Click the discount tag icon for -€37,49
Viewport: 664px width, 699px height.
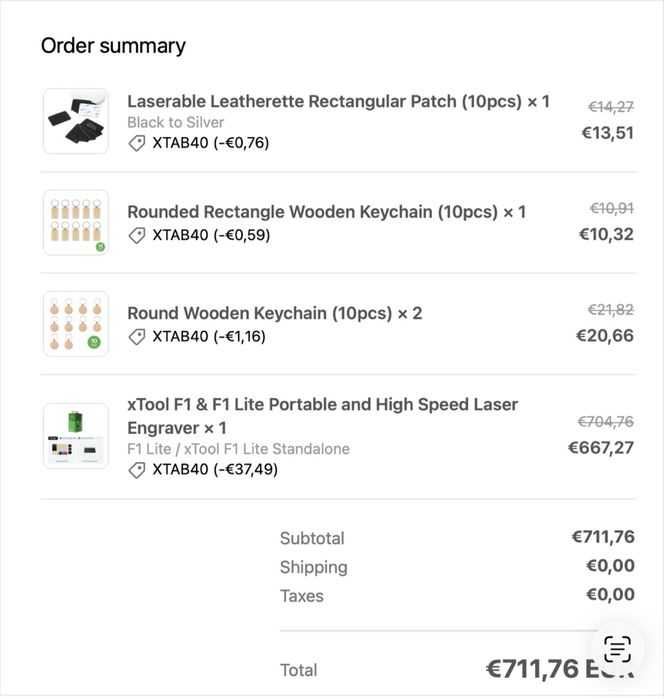[x=137, y=470]
